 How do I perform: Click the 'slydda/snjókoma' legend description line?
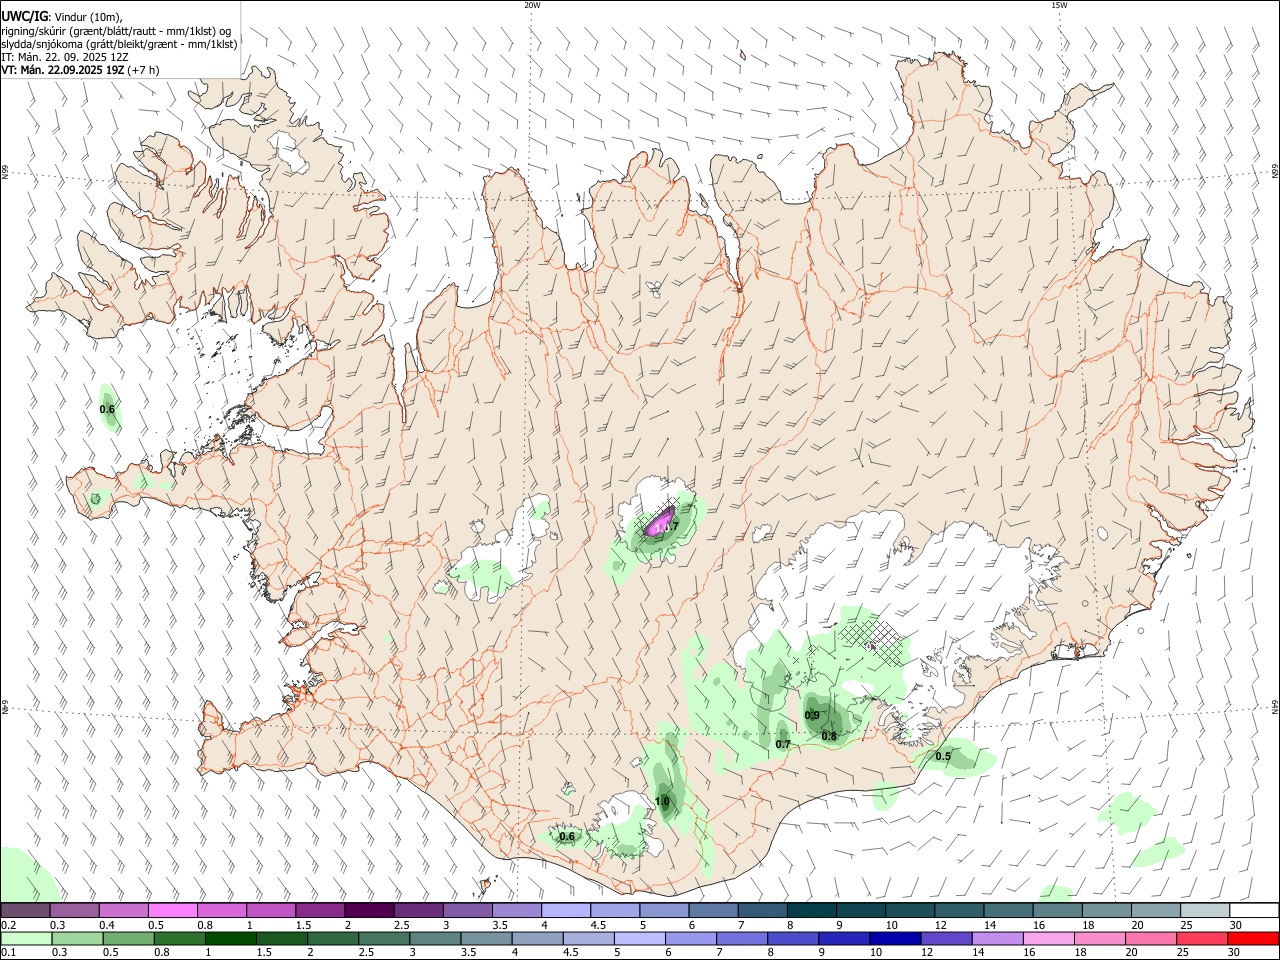click(120, 44)
